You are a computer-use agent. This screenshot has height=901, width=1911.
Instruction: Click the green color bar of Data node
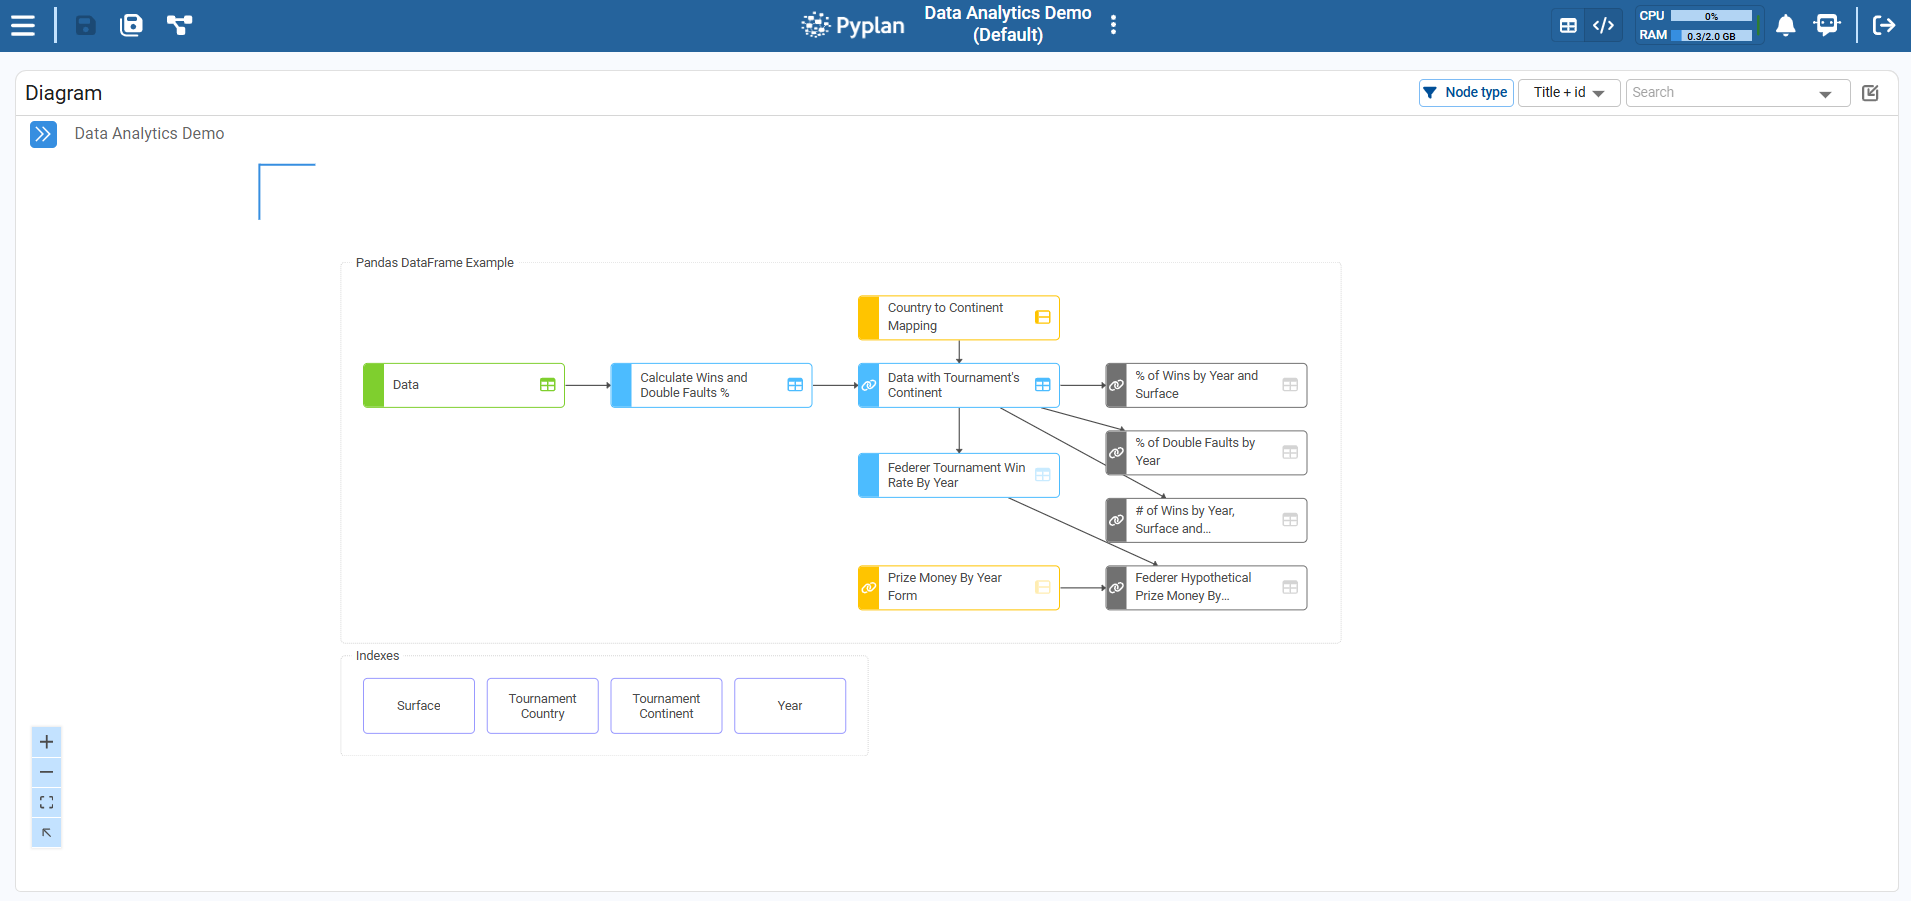tap(373, 385)
